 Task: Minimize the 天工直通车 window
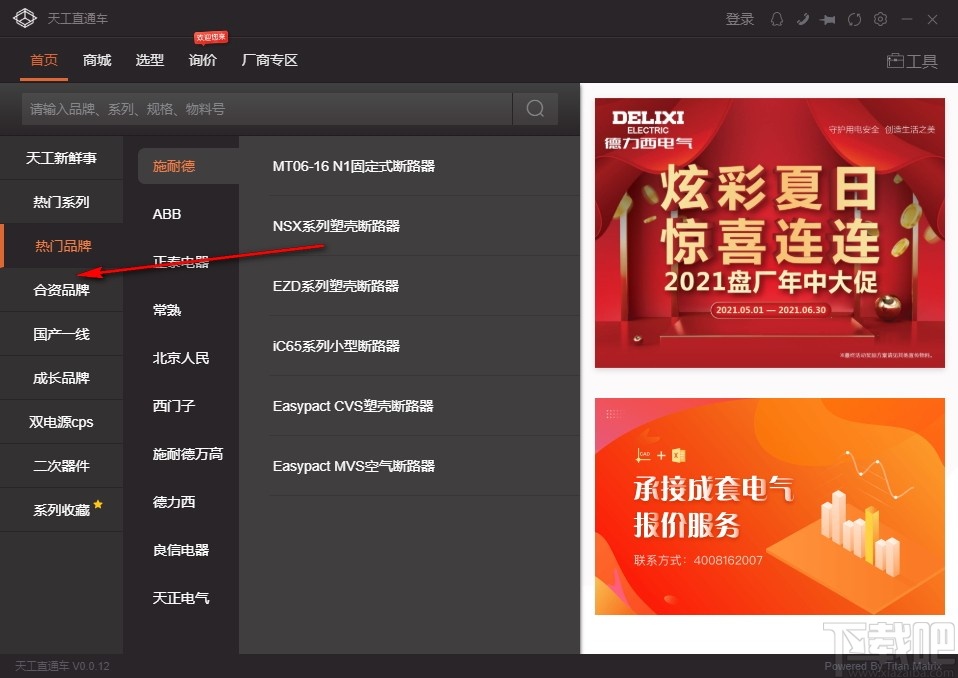tap(907, 20)
